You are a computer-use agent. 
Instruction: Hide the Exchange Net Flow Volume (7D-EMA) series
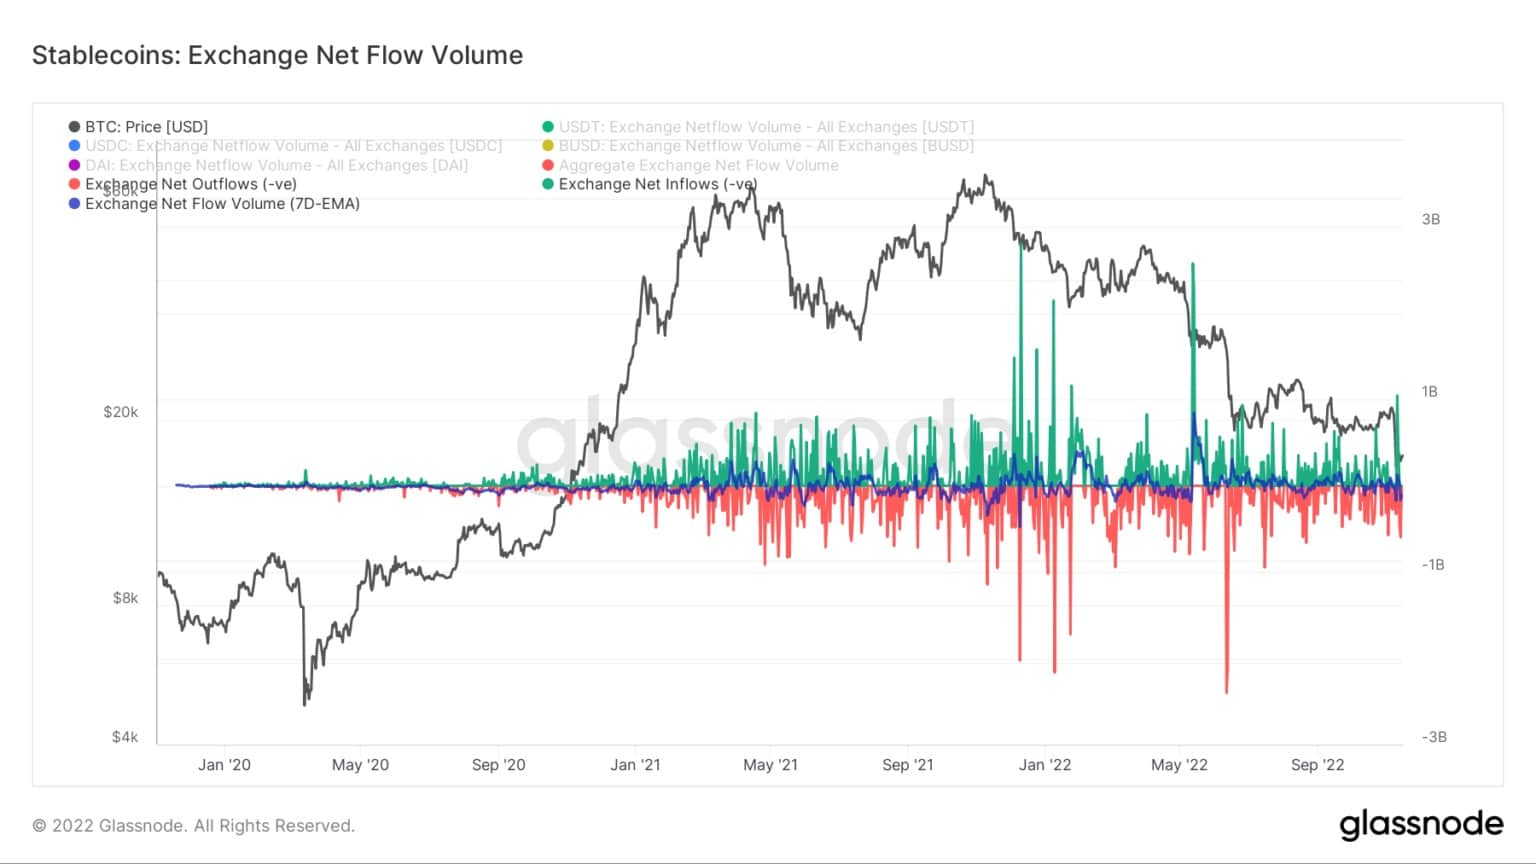coord(214,203)
